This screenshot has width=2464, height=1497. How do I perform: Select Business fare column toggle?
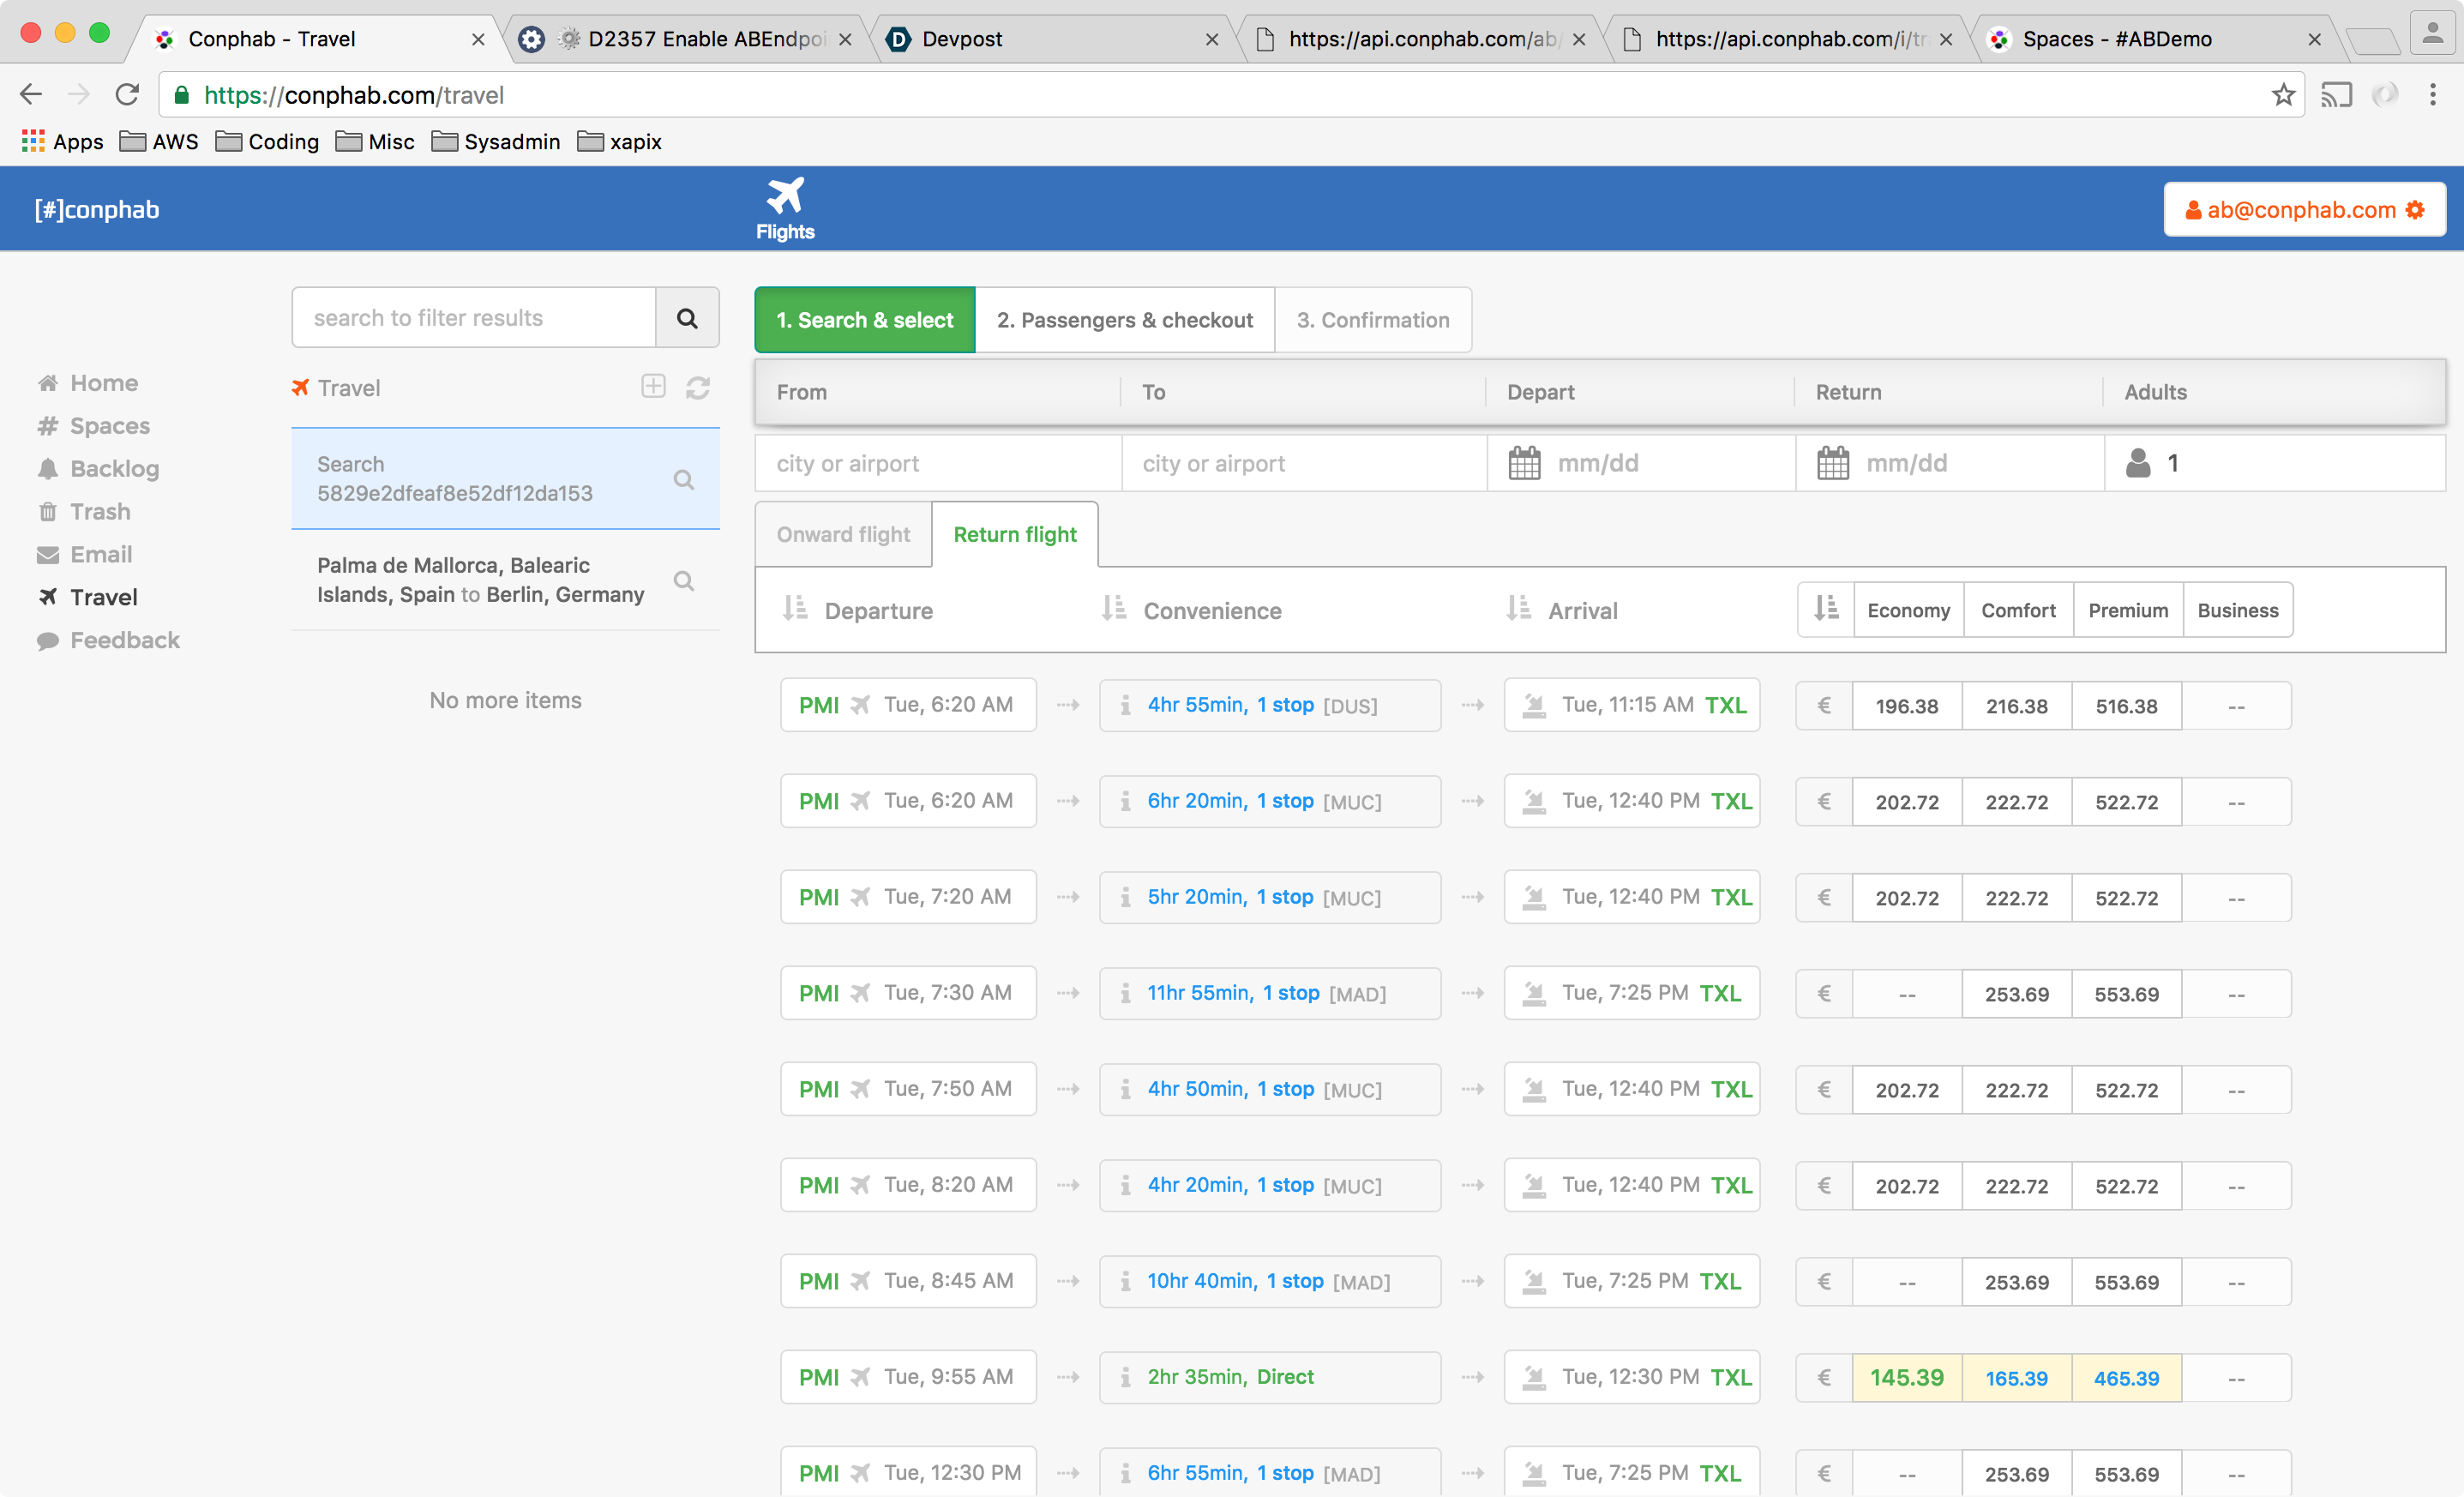[x=2237, y=610]
